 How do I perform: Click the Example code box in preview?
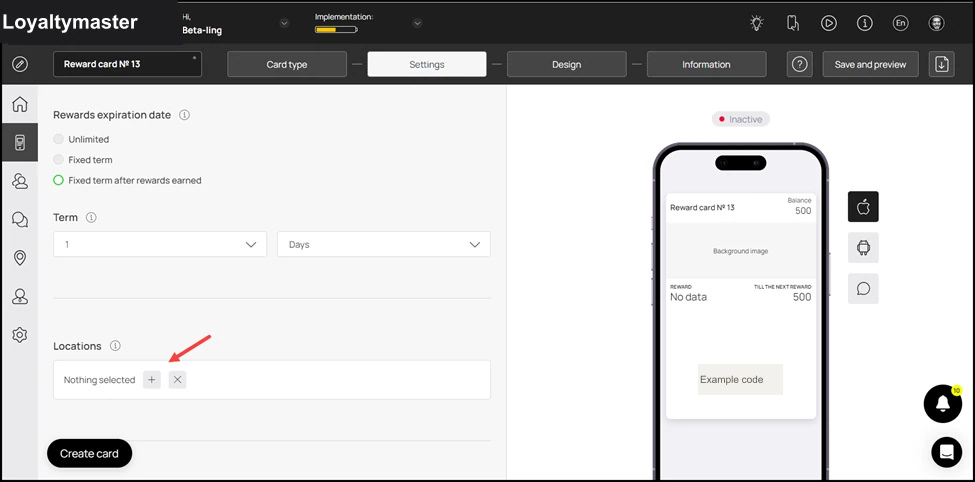pos(740,379)
